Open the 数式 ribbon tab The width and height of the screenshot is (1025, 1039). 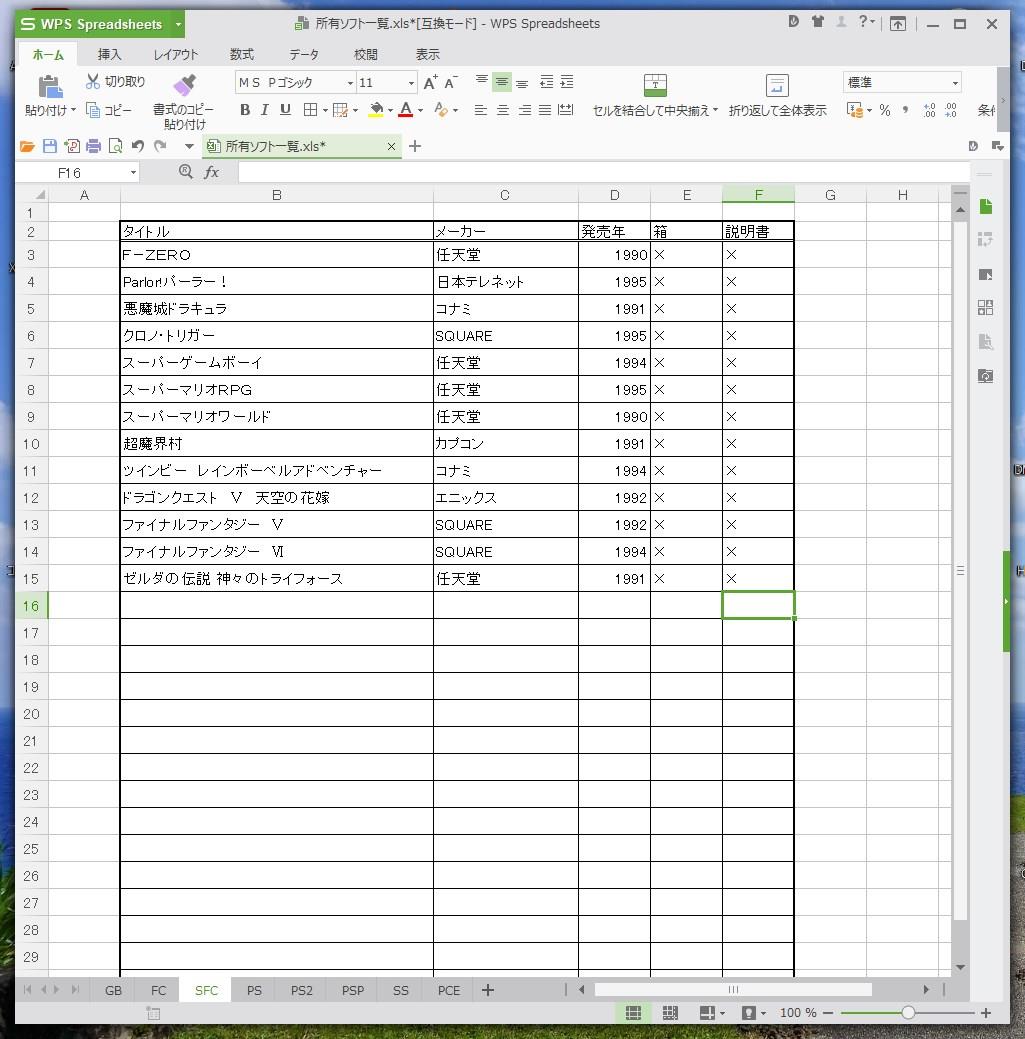(242, 54)
